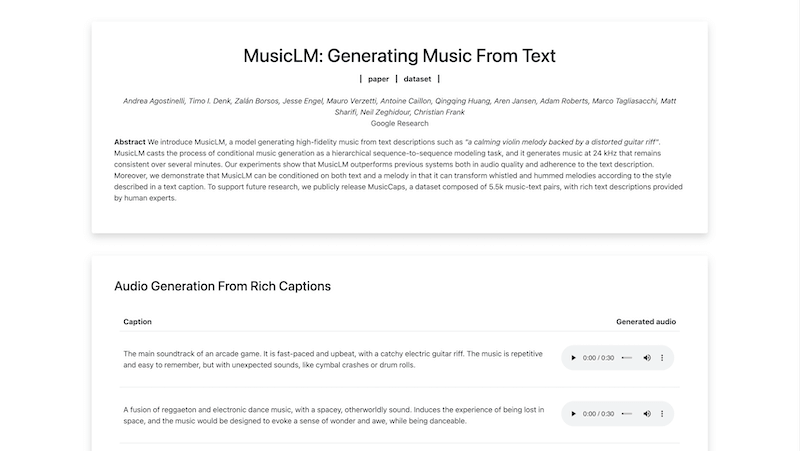Open the dataset link

click(x=418, y=78)
